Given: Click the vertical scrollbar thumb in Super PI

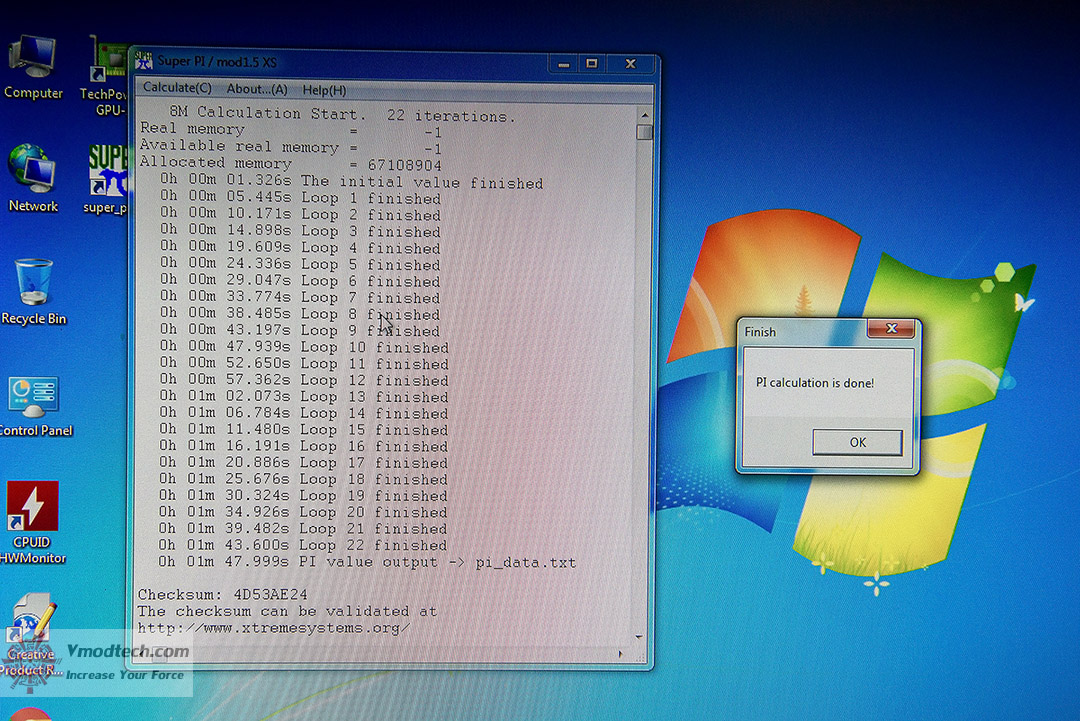Looking at the screenshot, I should pyautogui.click(x=645, y=132).
